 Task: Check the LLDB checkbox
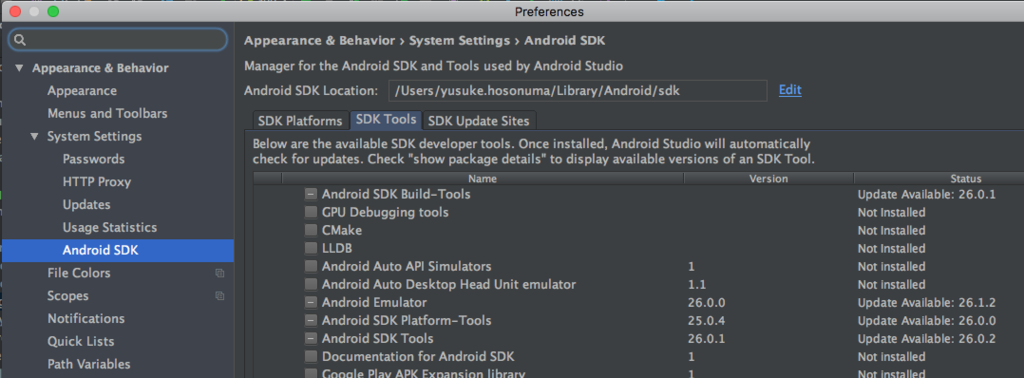tap(311, 249)
